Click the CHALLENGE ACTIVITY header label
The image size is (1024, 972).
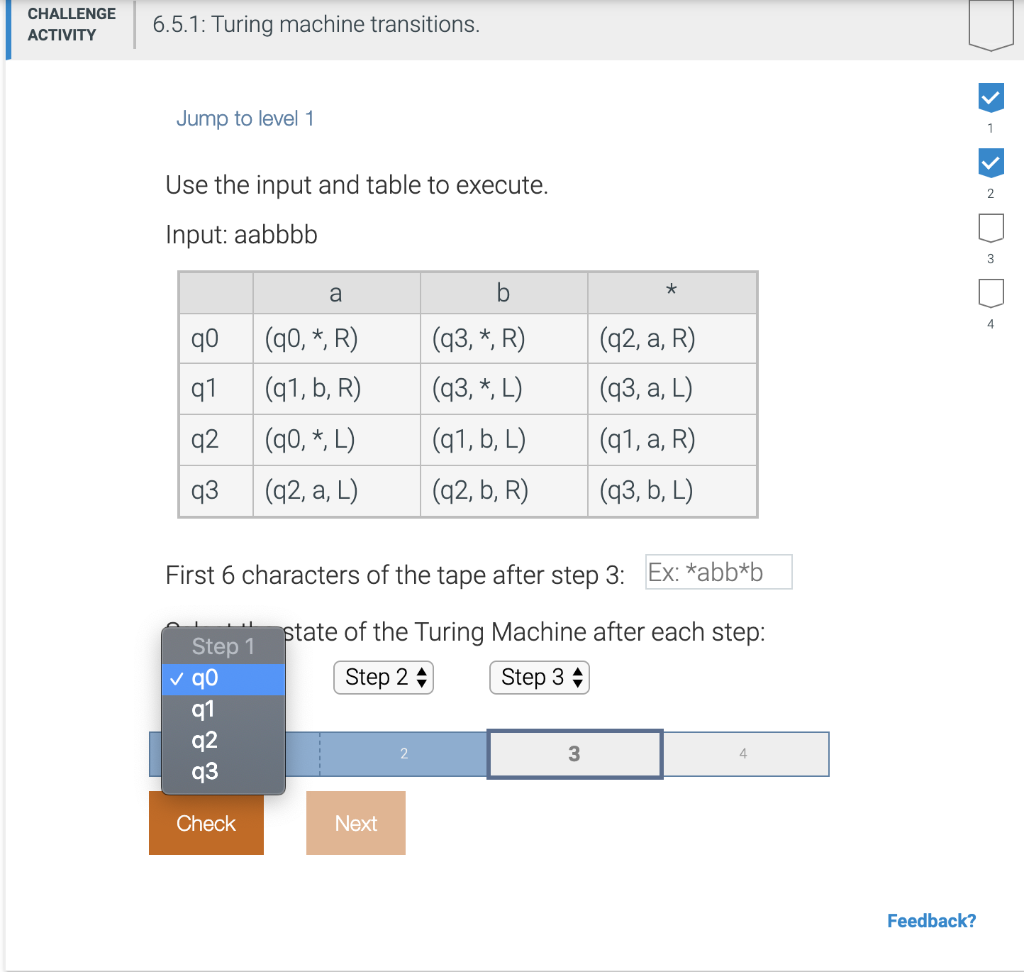point(69,22)
